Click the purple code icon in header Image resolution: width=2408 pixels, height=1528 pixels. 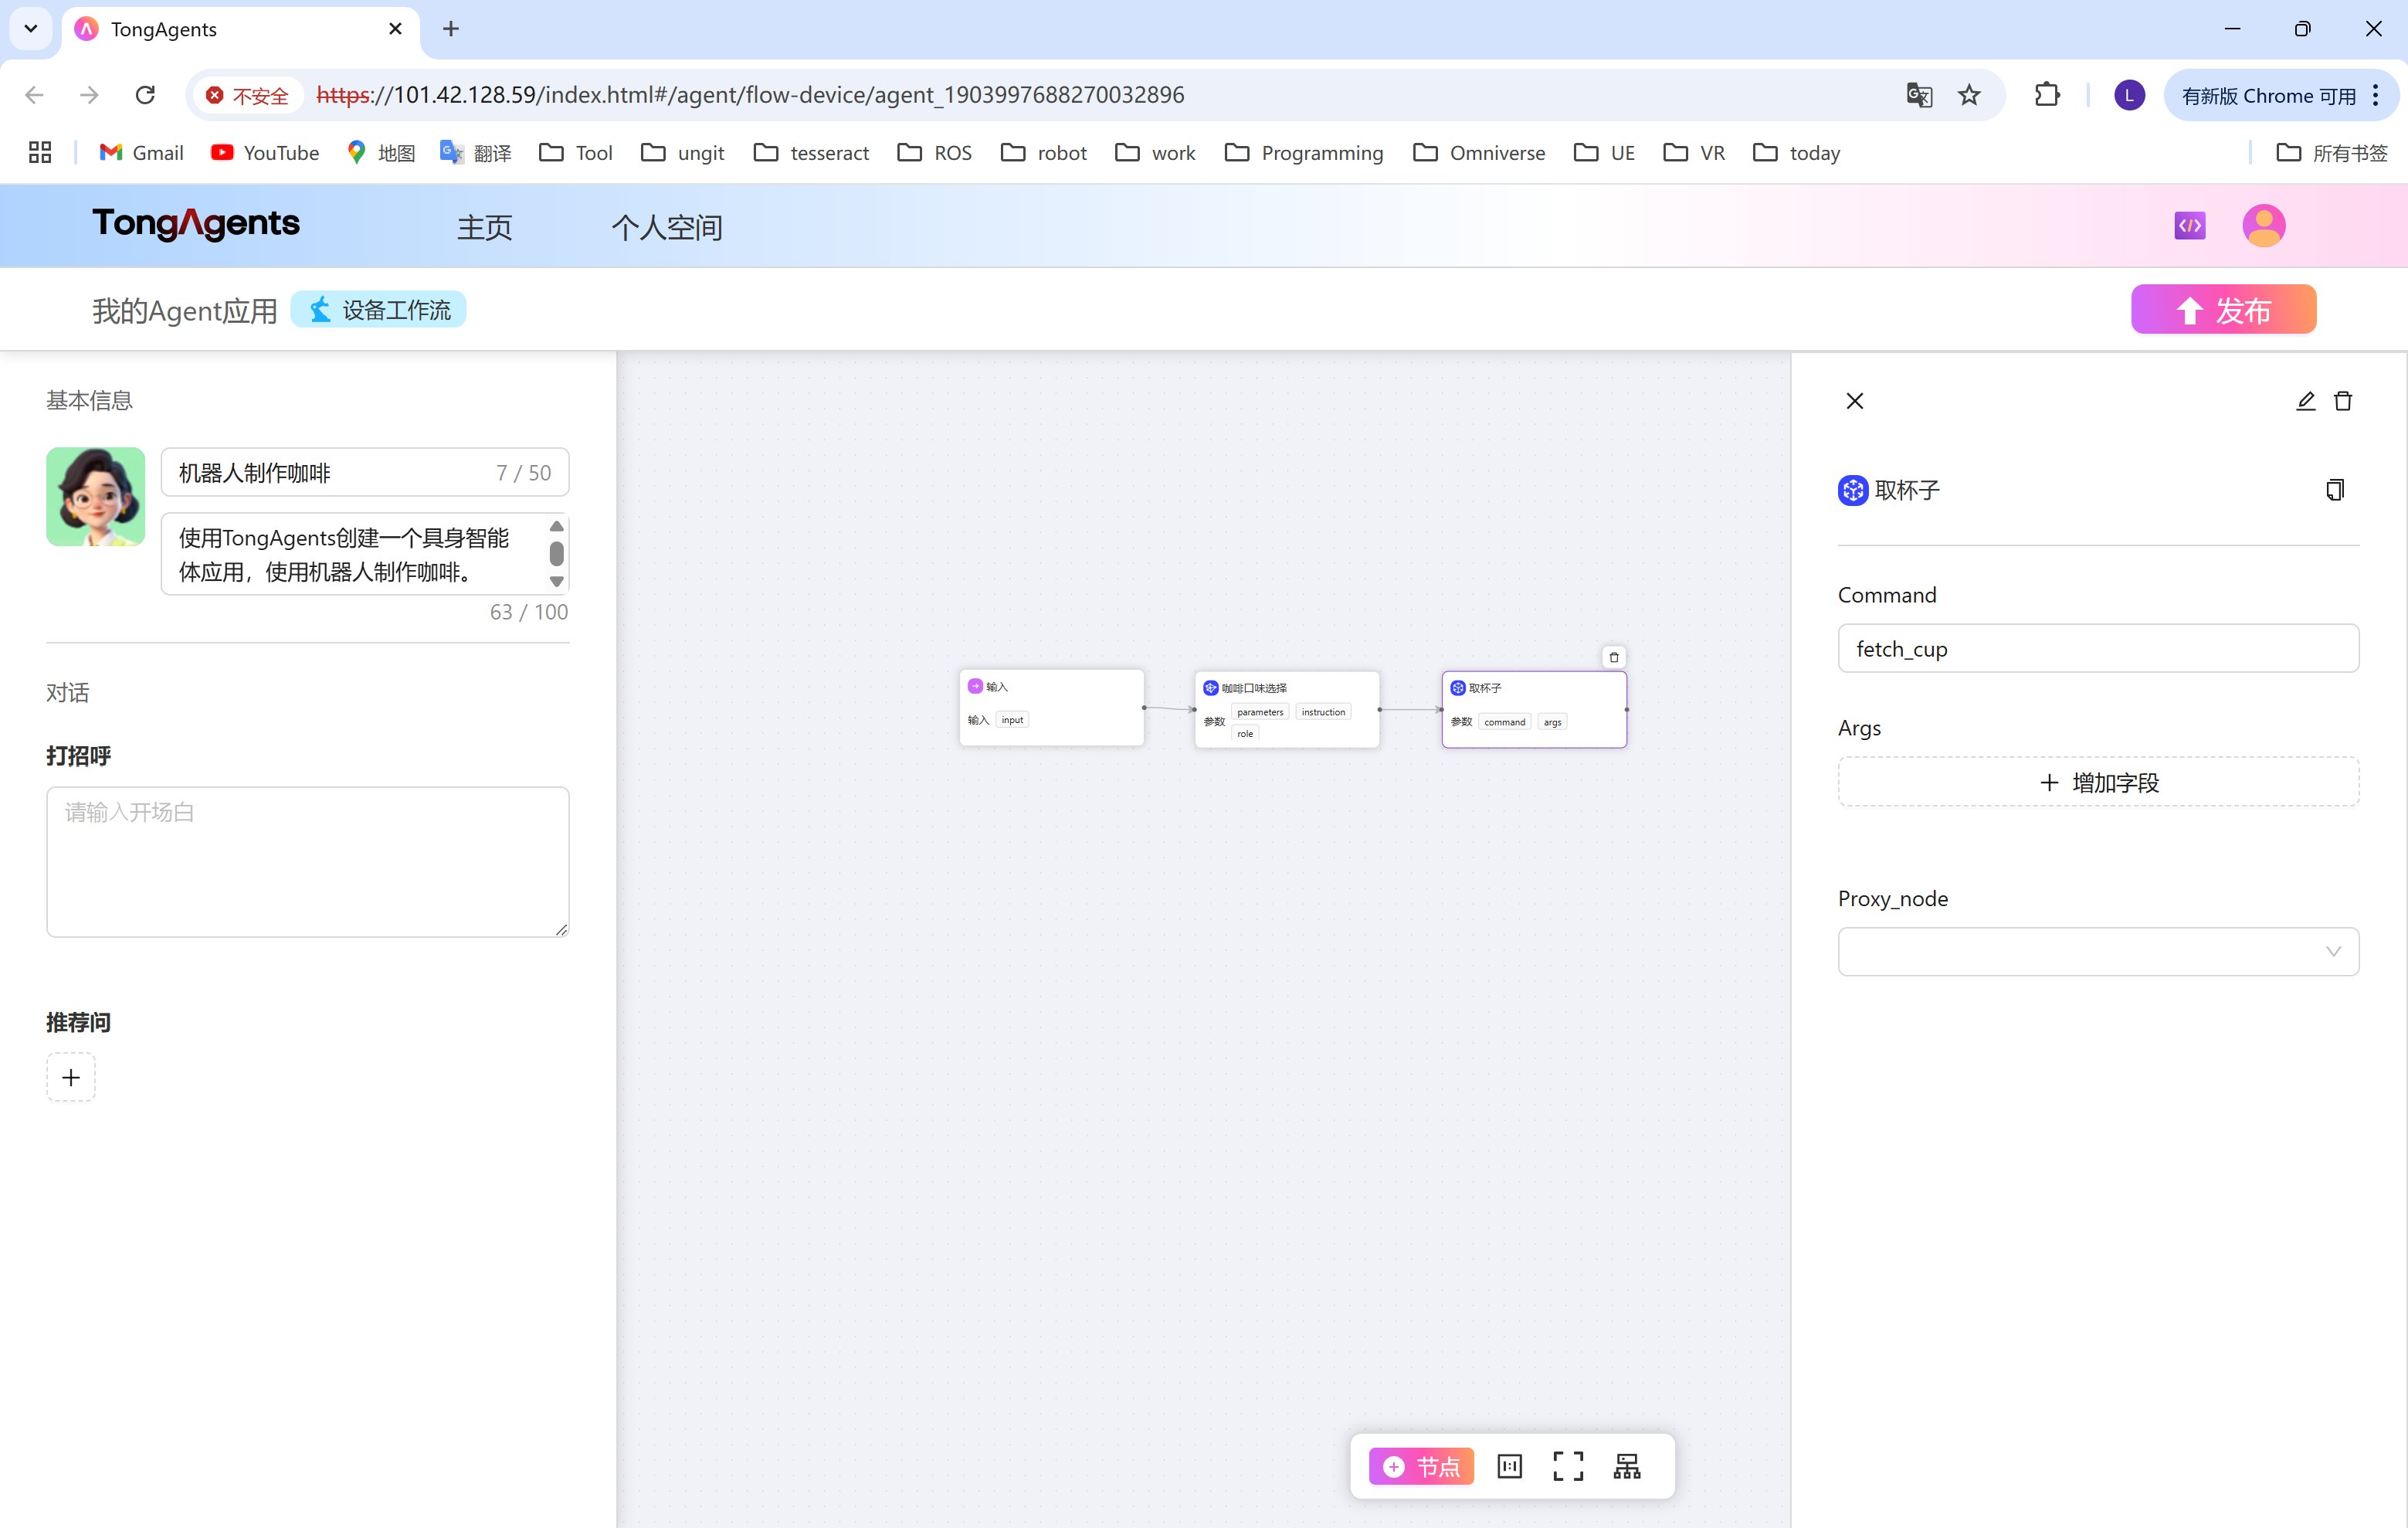(2189, 226)
